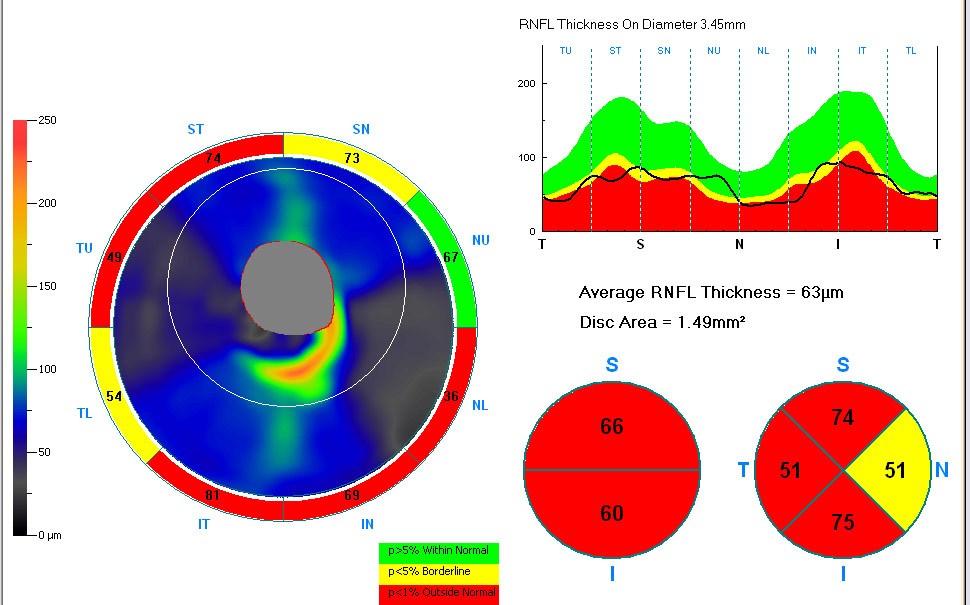Click the RNFL Thickness On Diameter 3.45mm title

(x=632, y=25)
